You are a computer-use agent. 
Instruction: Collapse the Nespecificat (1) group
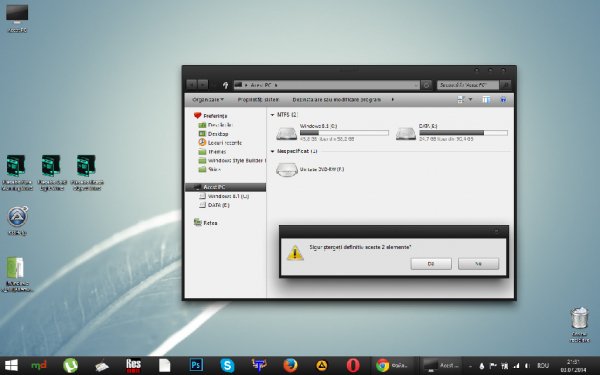pos(272,152)
